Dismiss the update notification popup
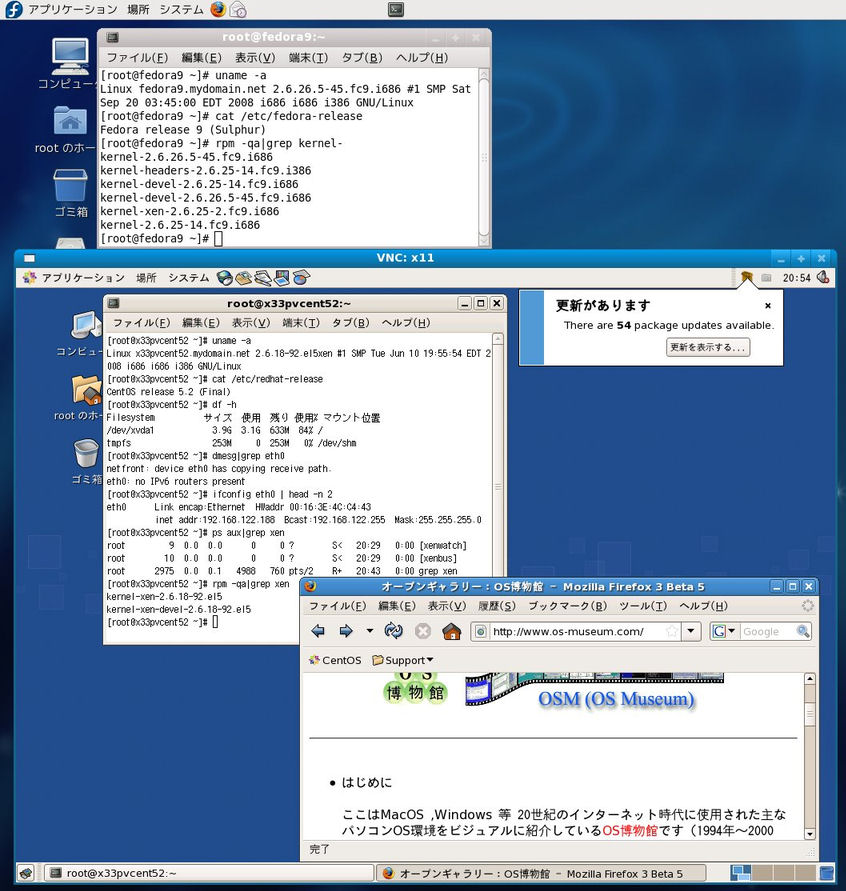This screenshot has height=891, width=846. click(x=768, y=306)
